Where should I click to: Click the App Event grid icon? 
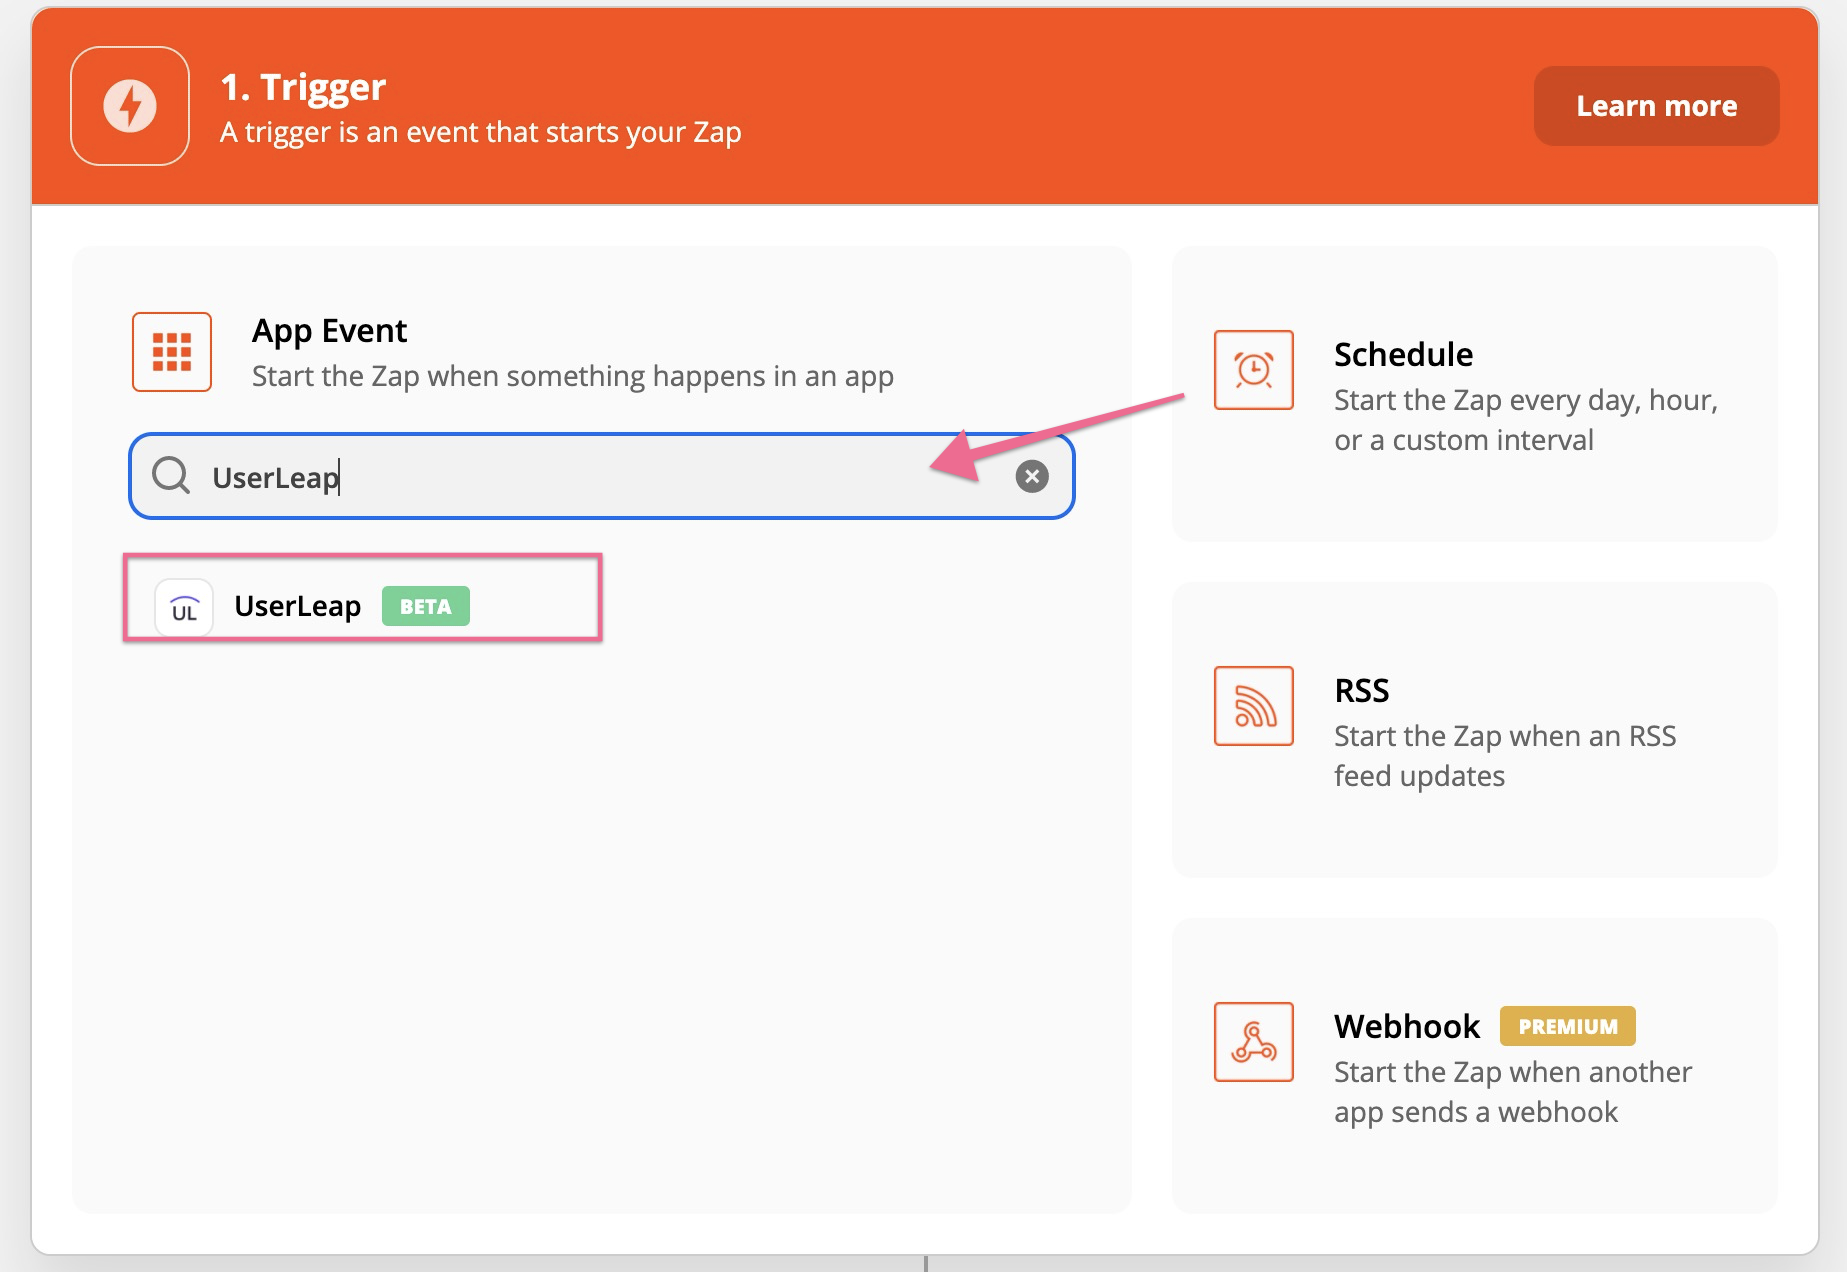[172, 352]
